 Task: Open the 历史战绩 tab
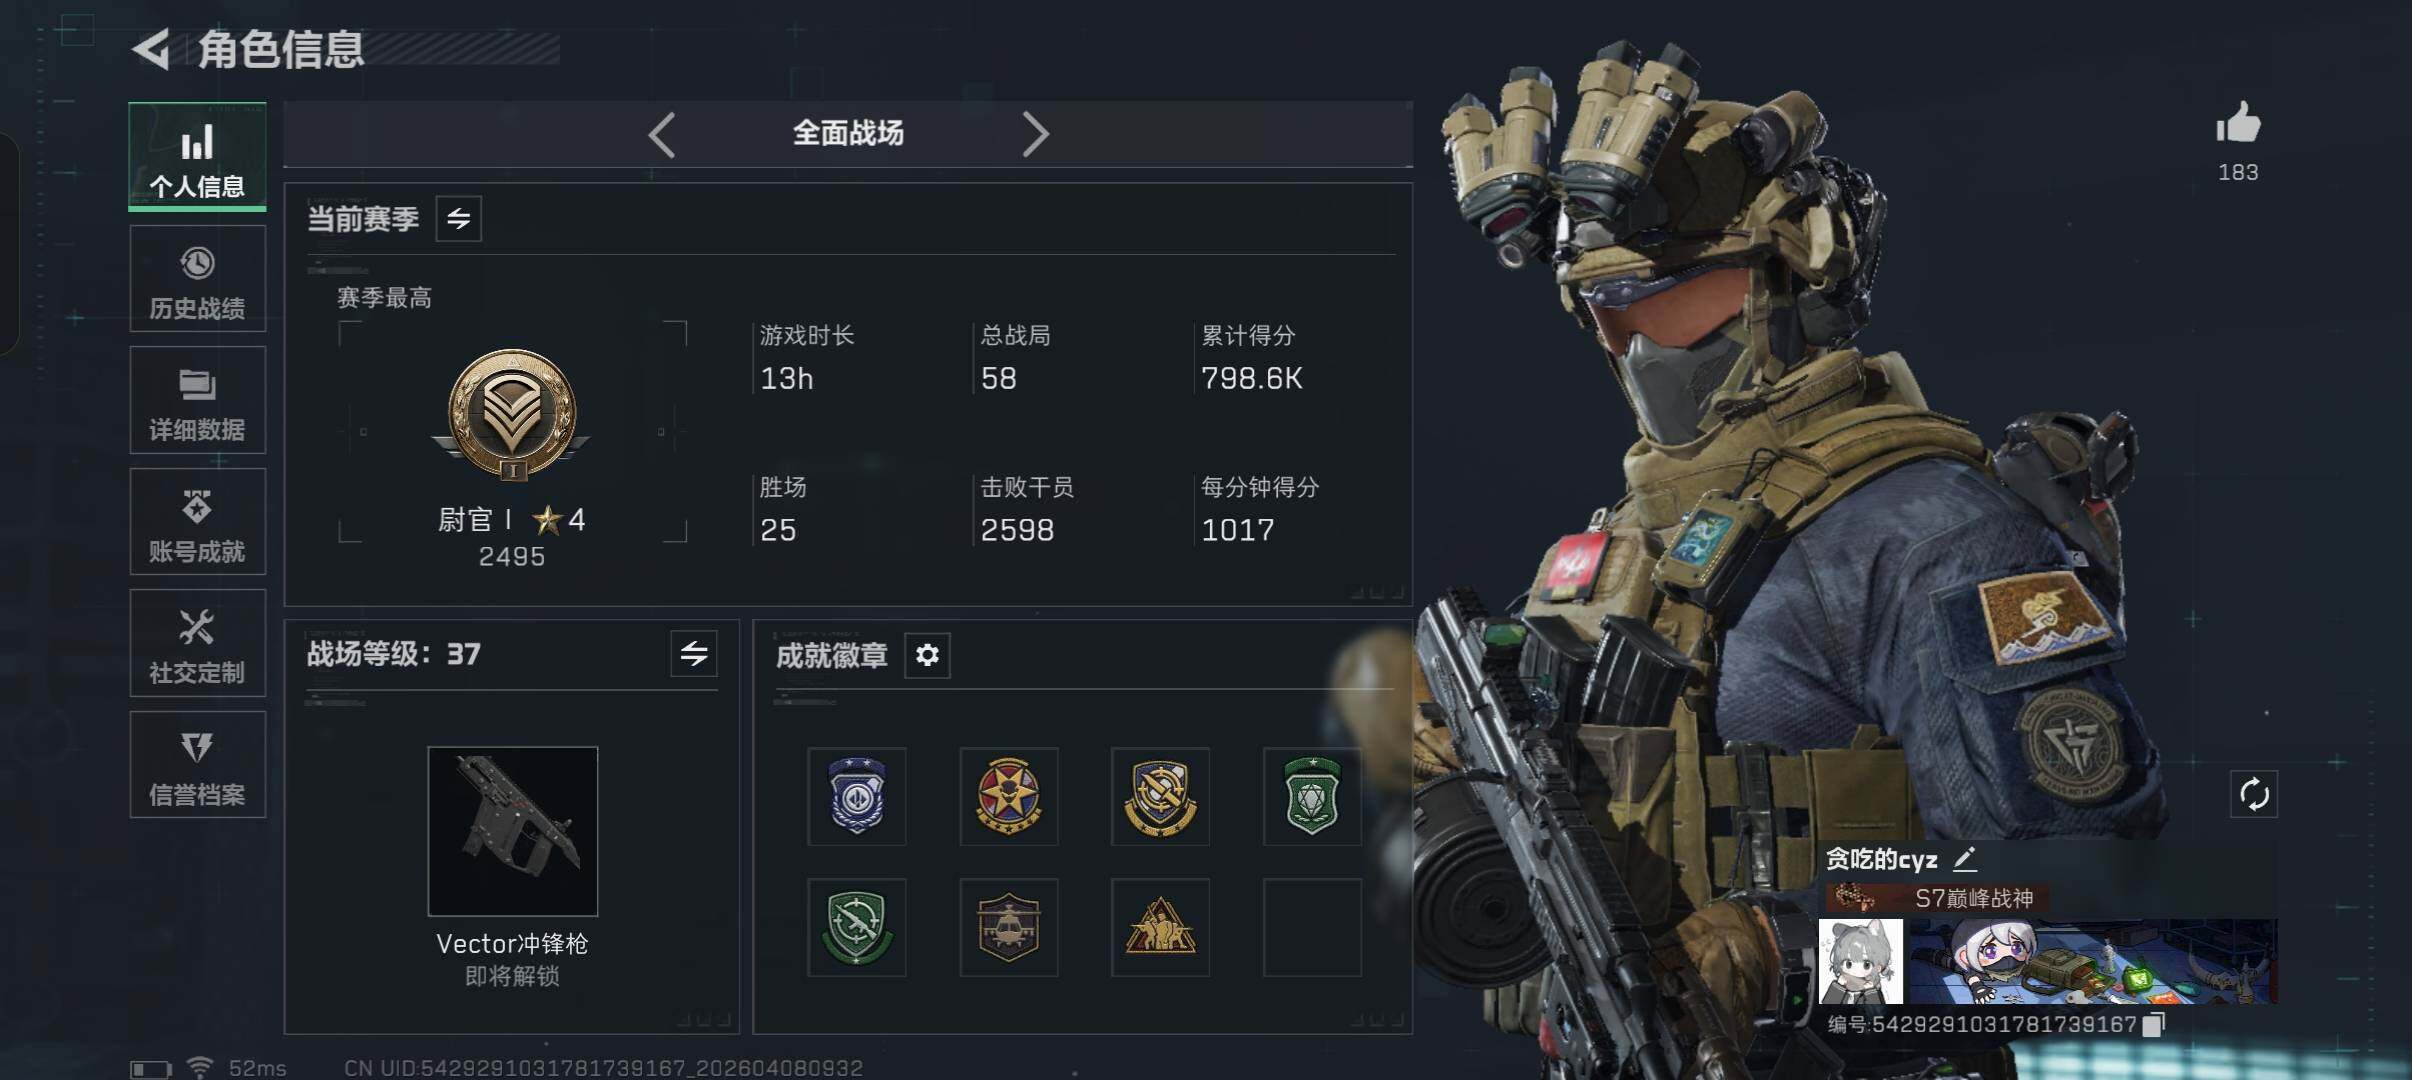pyautogui.click(x=198, y=279)
